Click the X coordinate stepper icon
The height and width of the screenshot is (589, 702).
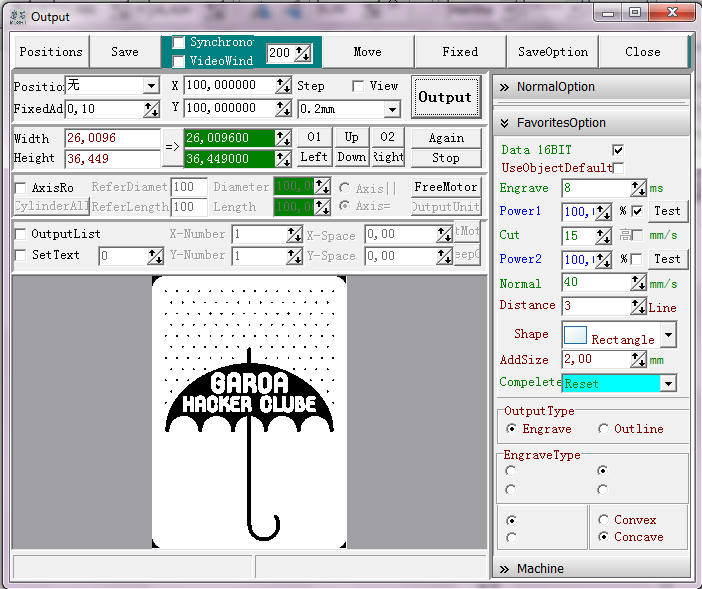(x=283, y=85)
